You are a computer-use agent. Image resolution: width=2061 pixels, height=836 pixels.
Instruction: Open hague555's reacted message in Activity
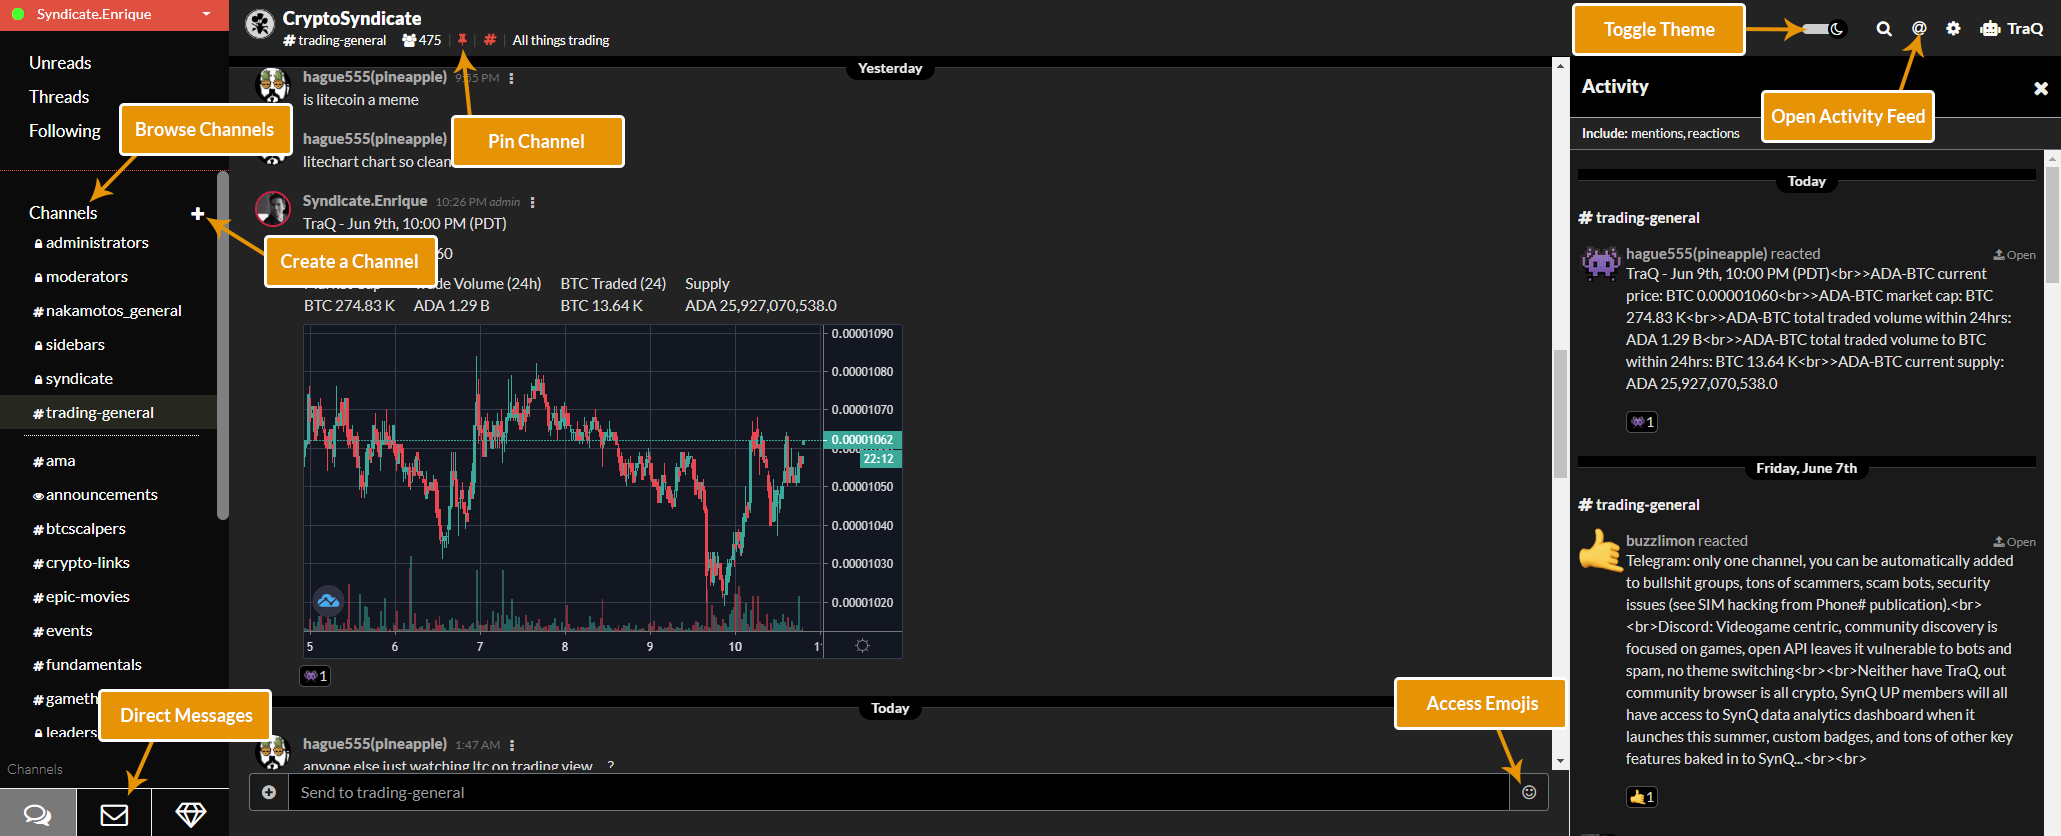2014,255
